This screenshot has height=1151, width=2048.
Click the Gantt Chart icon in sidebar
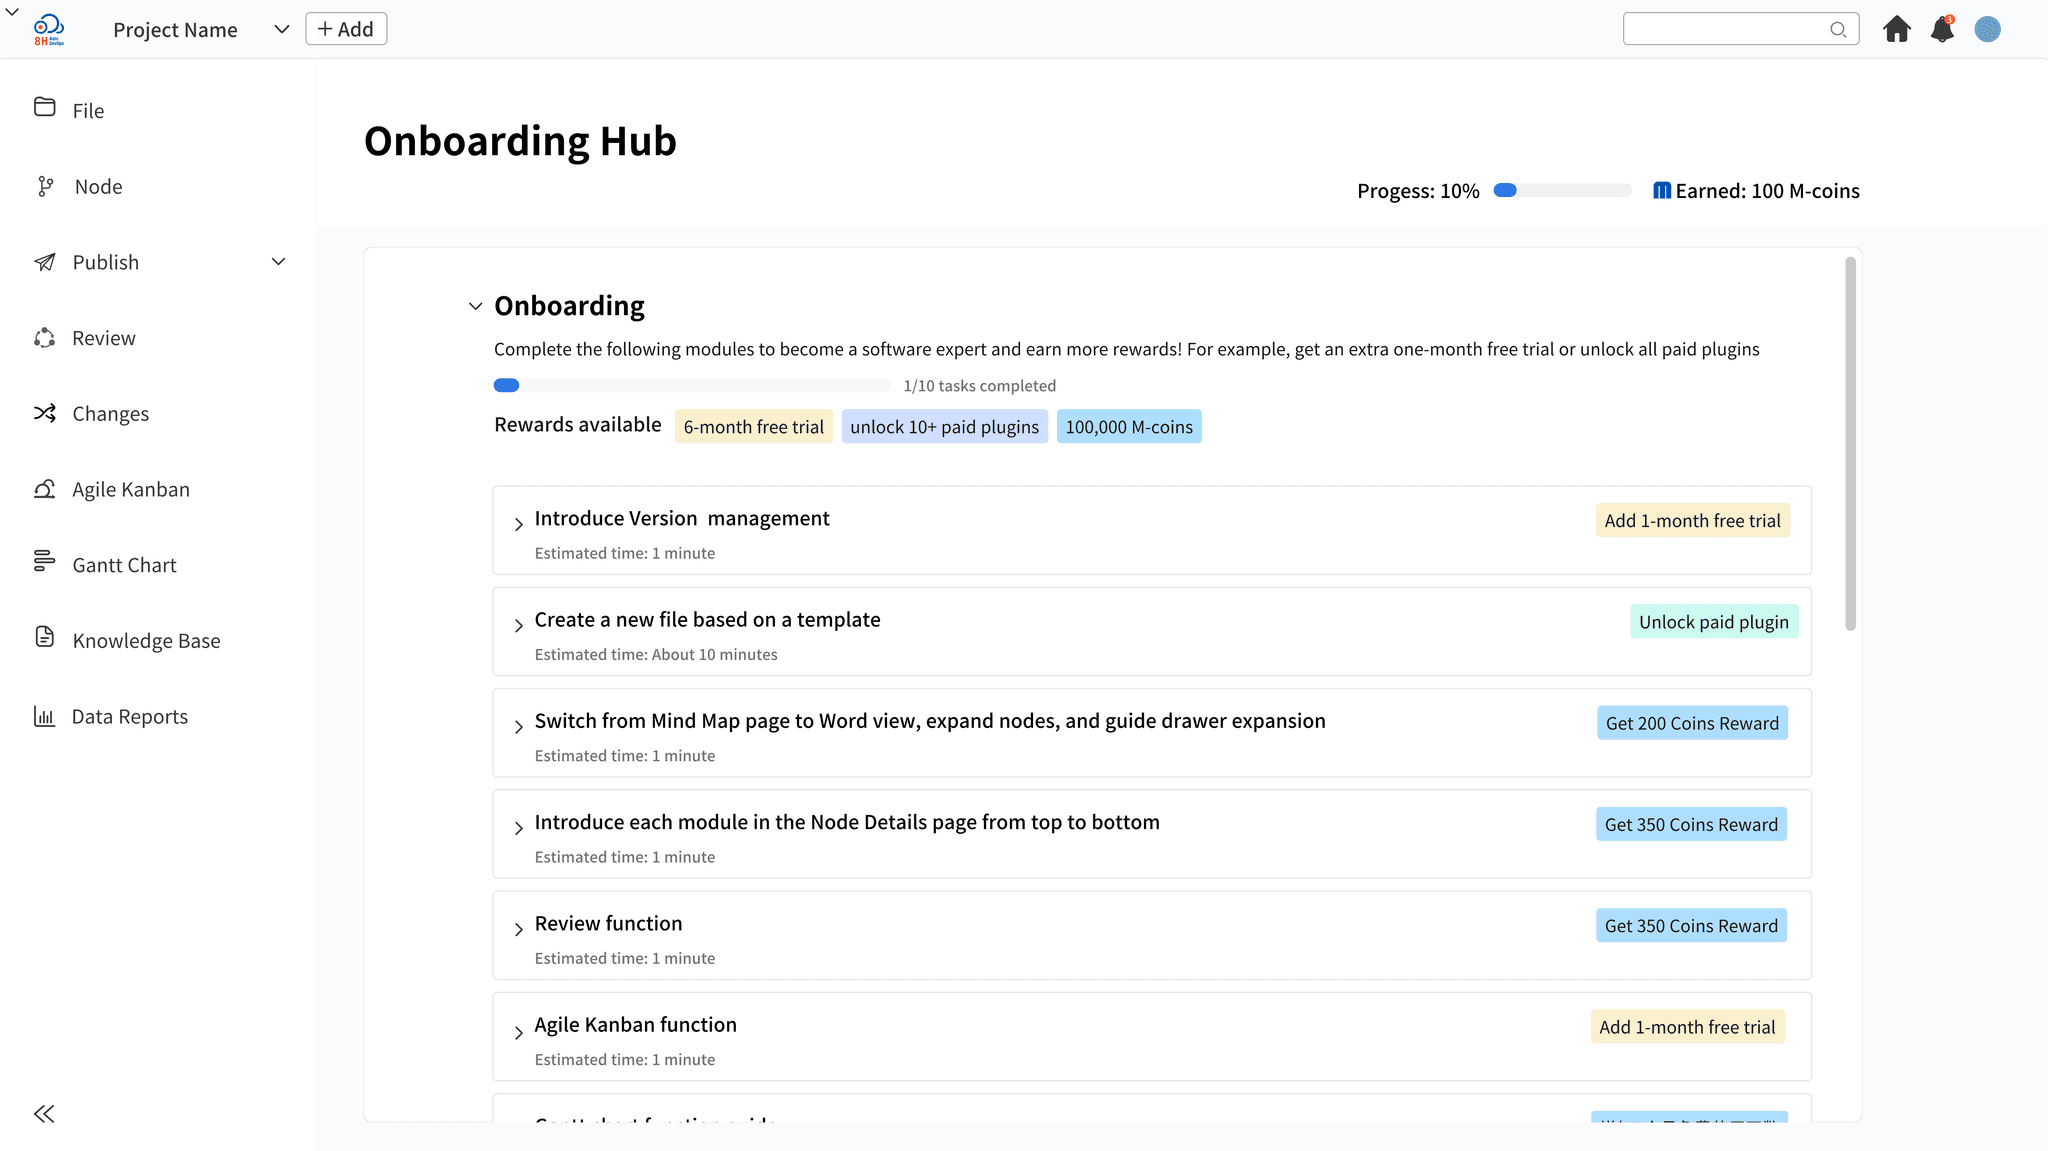pyautogui.click(x=45, y=561)
